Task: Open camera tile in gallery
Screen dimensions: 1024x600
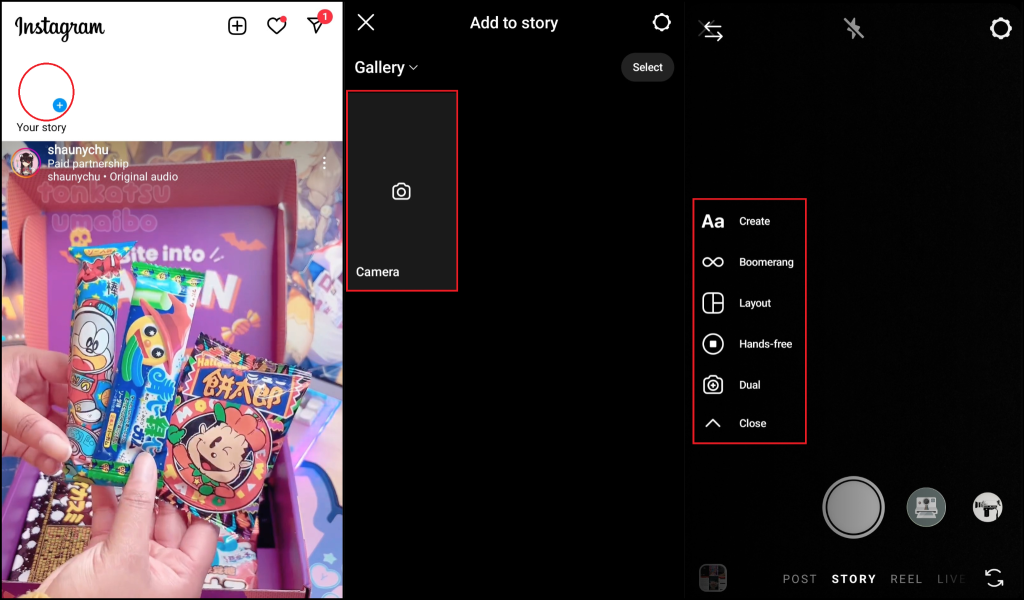Action: click(401, 191)
